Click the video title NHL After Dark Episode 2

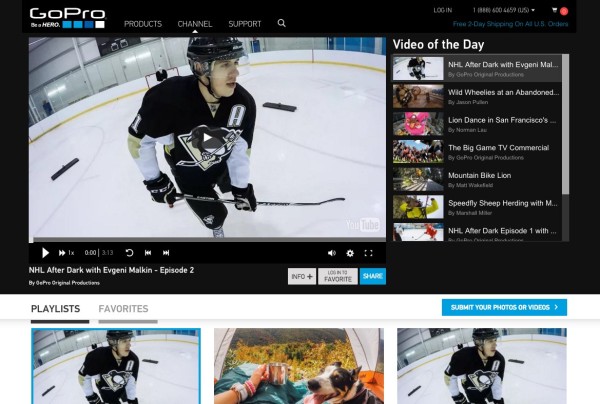pyautogui.click(x=111, y=270)
